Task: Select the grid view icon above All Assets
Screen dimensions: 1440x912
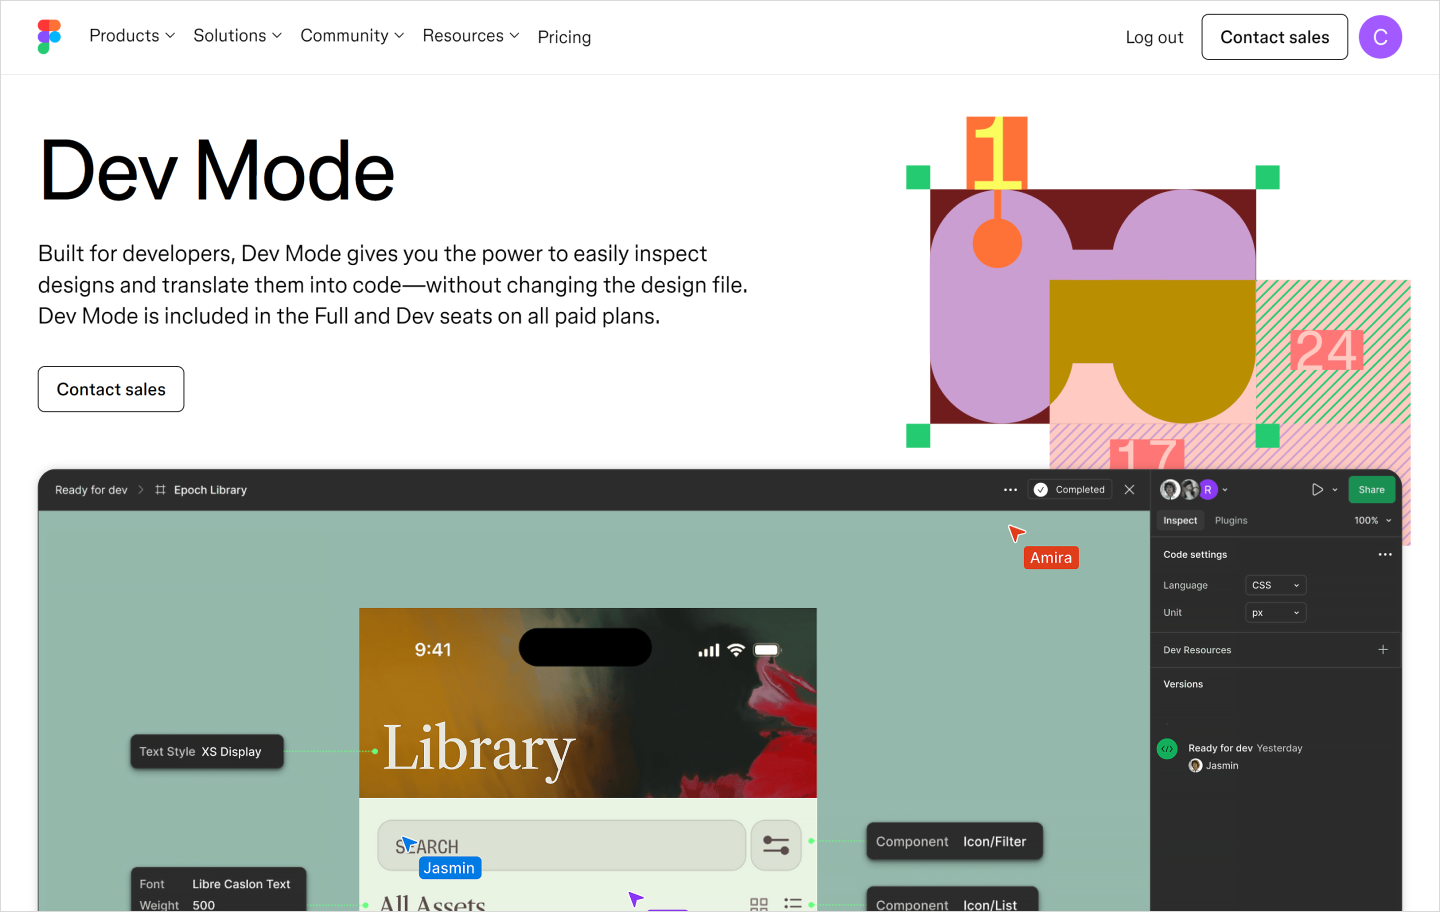Action: [x=759, y=904]
